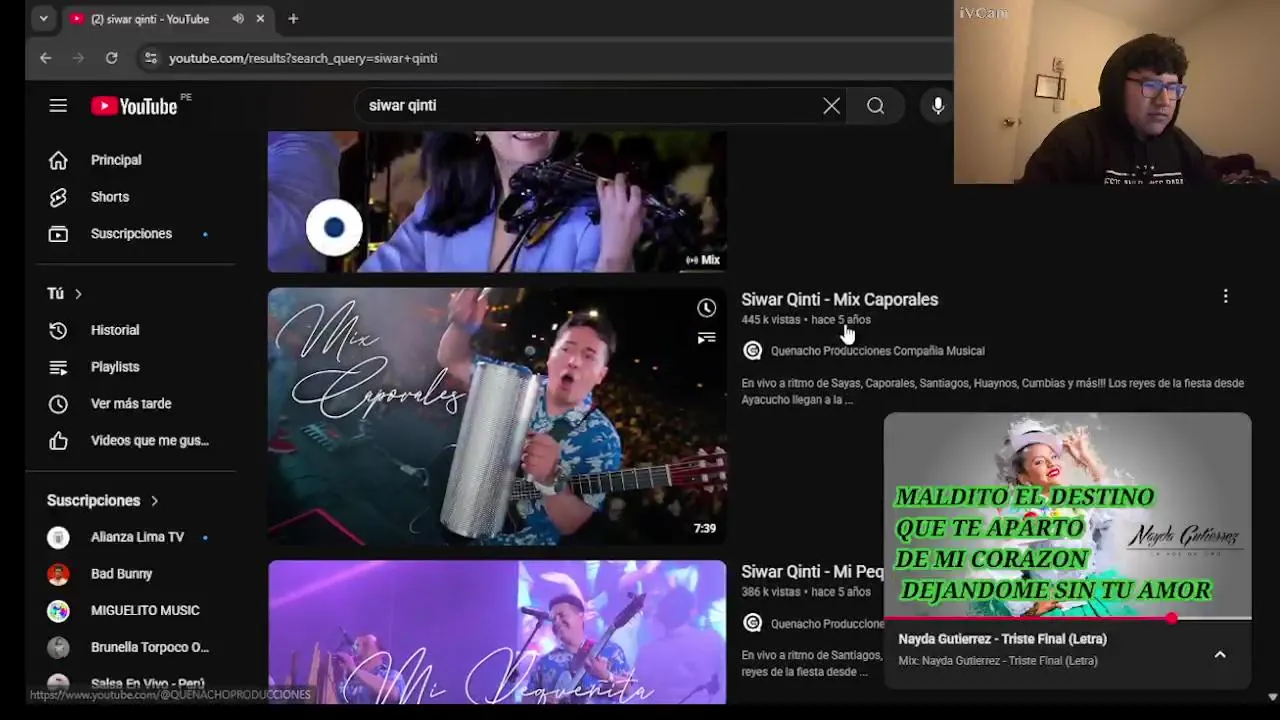Image resolution: width=1280 pixels, height=720 pixels.
Task: Open a new browser tab with plus
Action: click(293, 19)
